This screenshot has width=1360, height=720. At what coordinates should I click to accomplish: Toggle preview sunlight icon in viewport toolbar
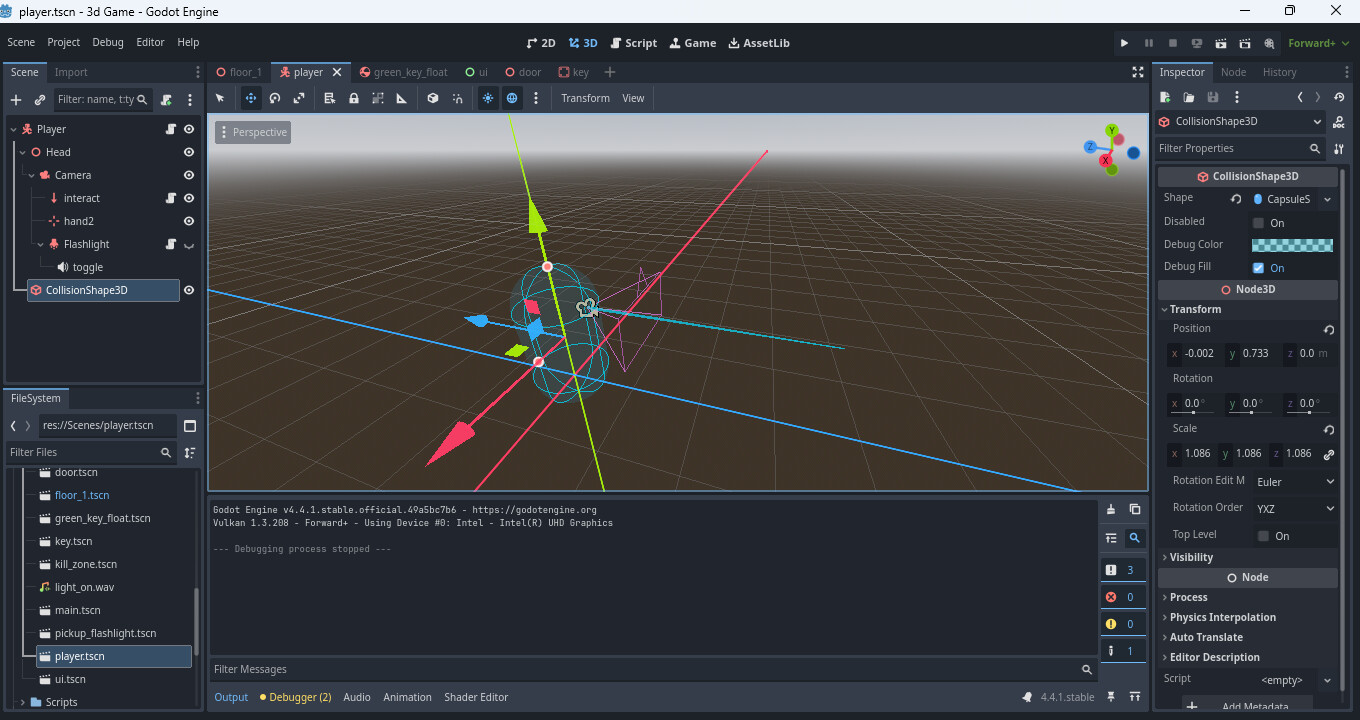point(488,98)
